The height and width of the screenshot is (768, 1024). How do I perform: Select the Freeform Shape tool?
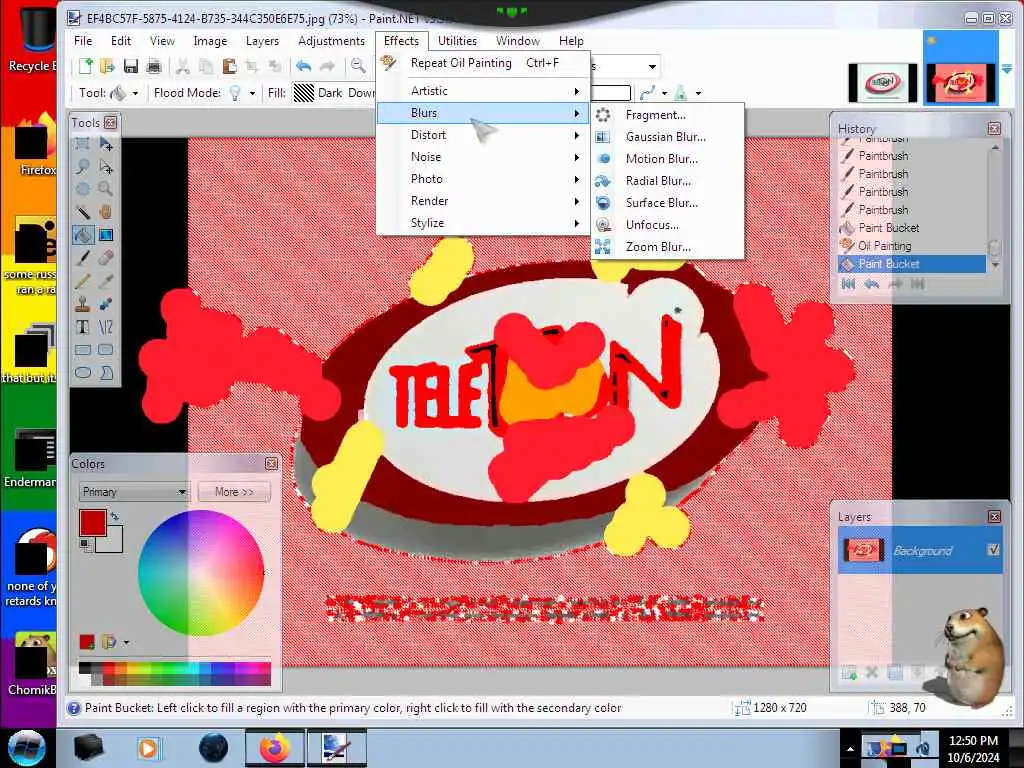click(x=105, y=372)
